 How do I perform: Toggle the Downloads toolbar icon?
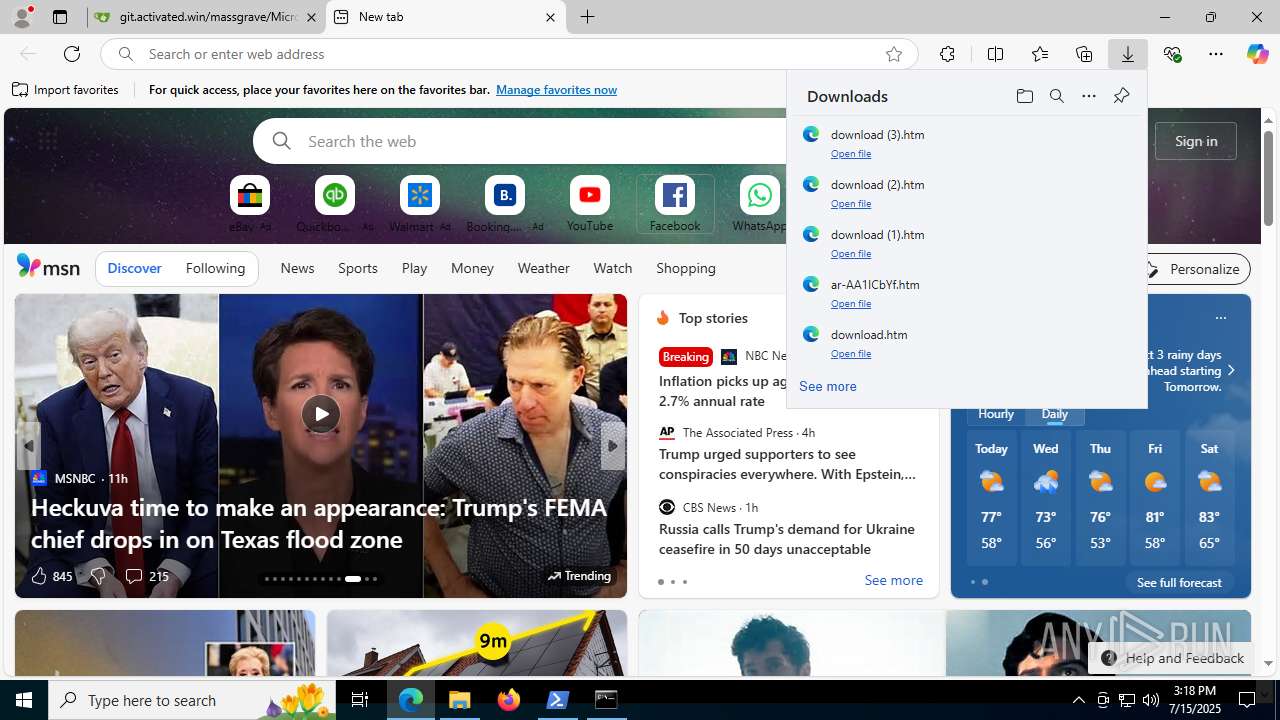point(1128,54)
